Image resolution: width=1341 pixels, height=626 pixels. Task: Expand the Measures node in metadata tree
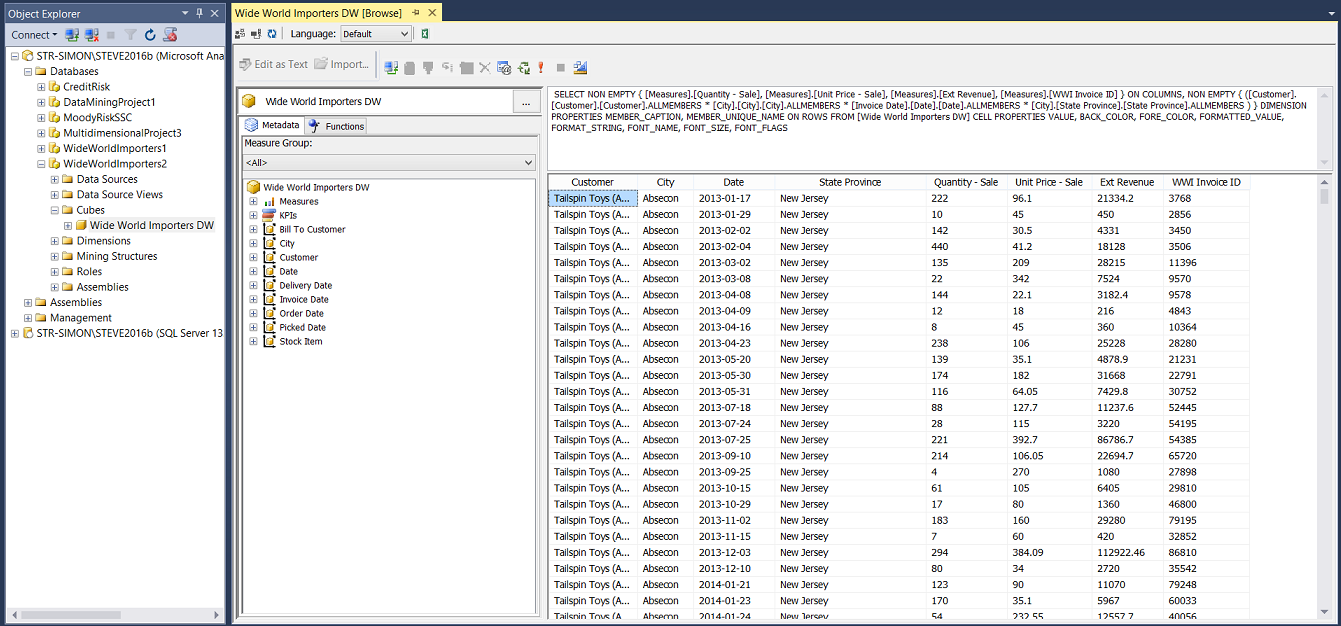click(x=254, y=202)
